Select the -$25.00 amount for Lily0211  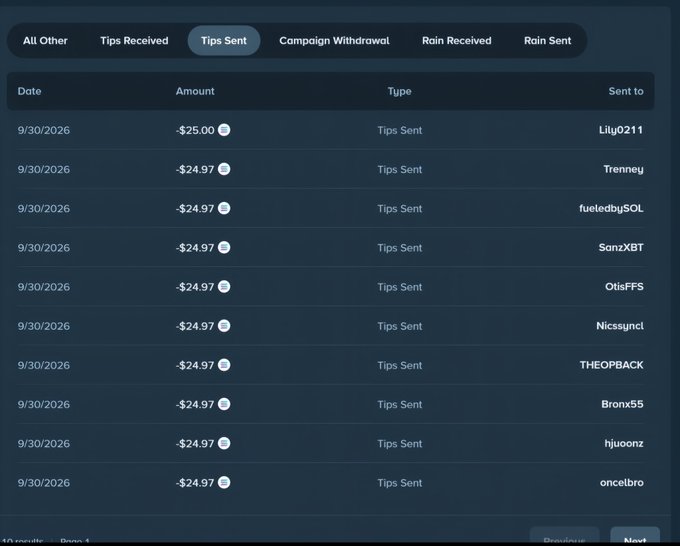click(x=195, y=130)
